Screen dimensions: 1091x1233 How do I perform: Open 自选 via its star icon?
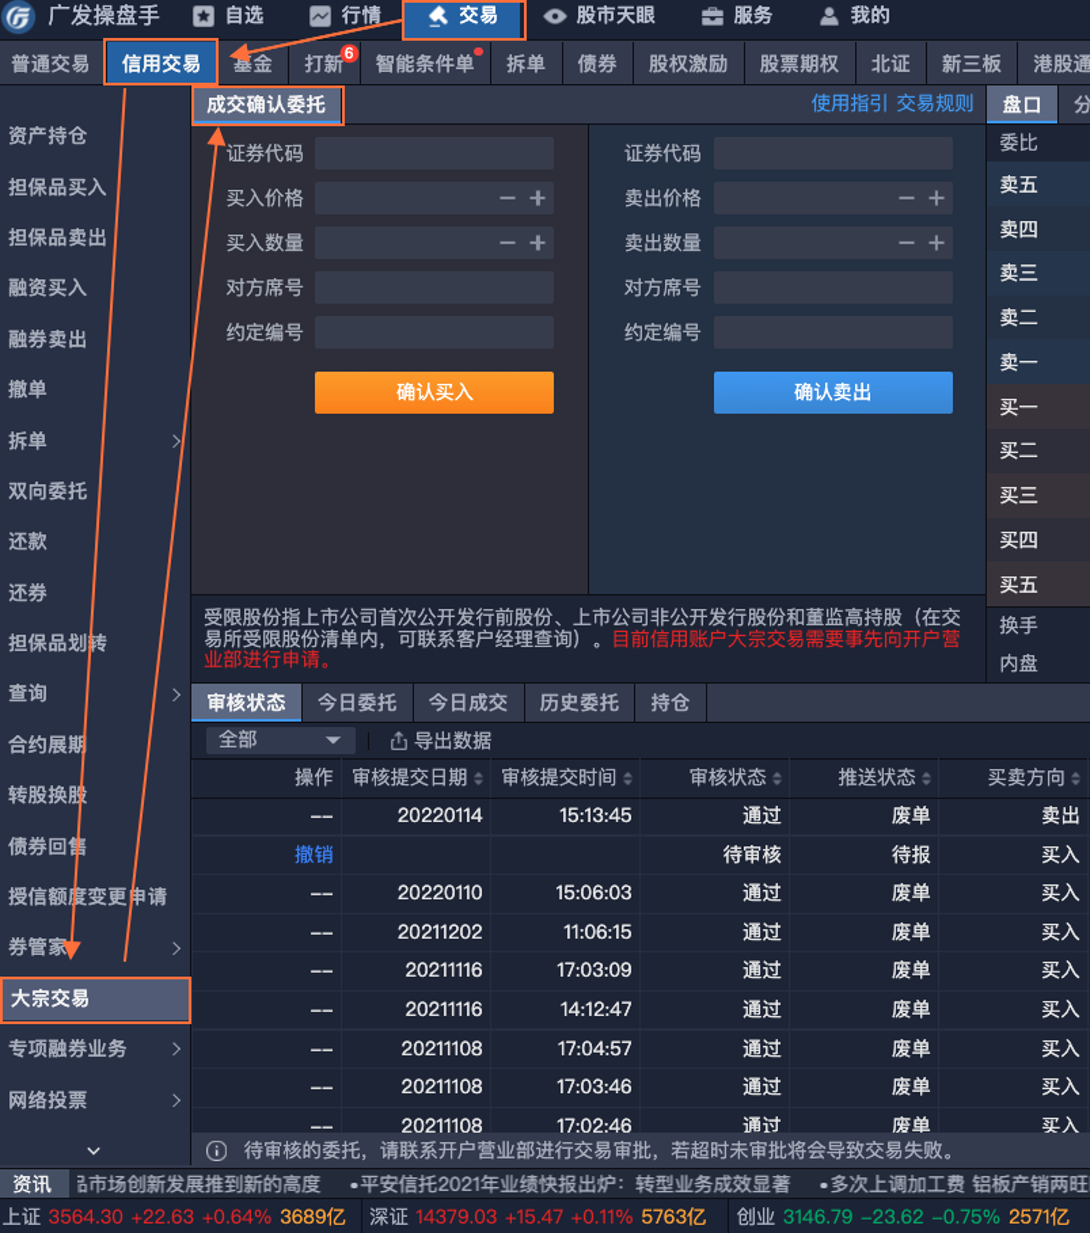204,16
